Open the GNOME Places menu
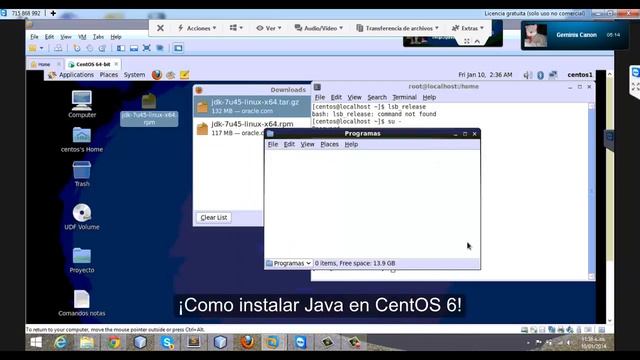Image resolution: width=640 pixels, height=360 pixels. tap(109, 75)
